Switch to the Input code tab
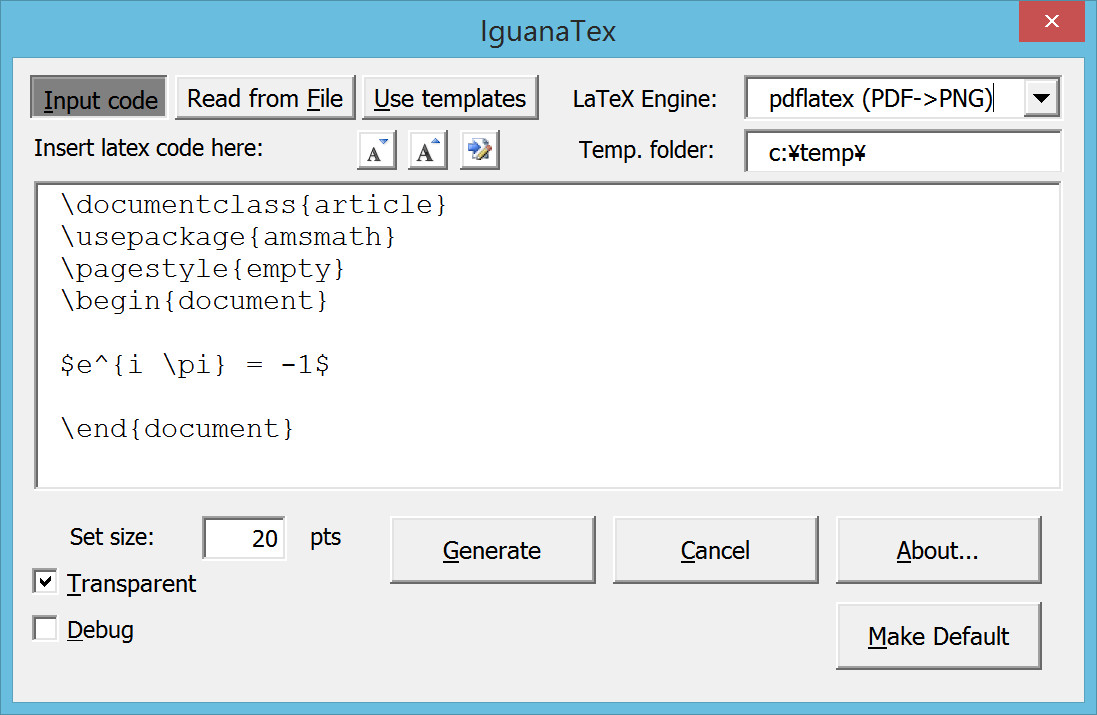This screenshot has width=1097, height=715. [x=99, y=98]
